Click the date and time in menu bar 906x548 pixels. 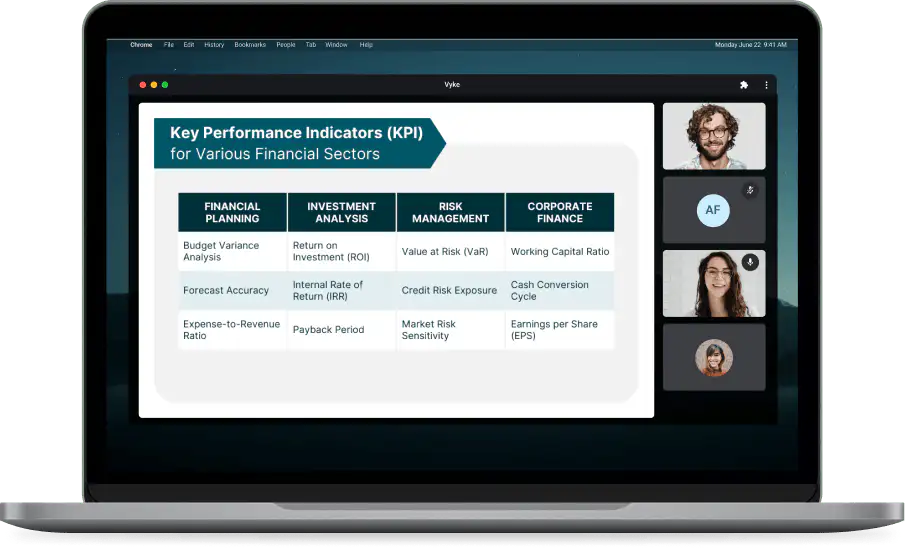[751, 45]
